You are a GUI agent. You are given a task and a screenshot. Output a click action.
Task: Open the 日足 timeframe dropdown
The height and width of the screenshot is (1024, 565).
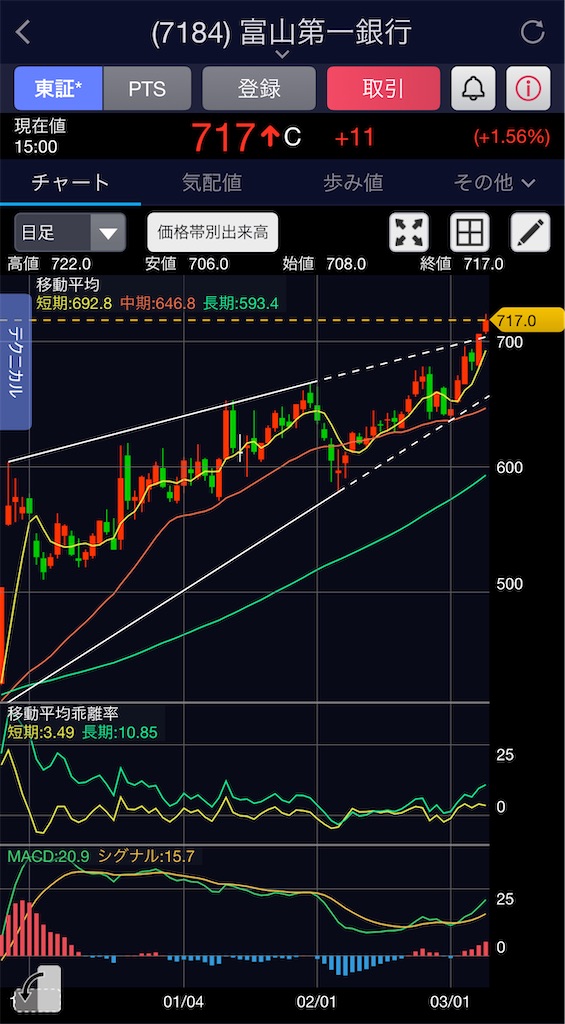[69, 232]
